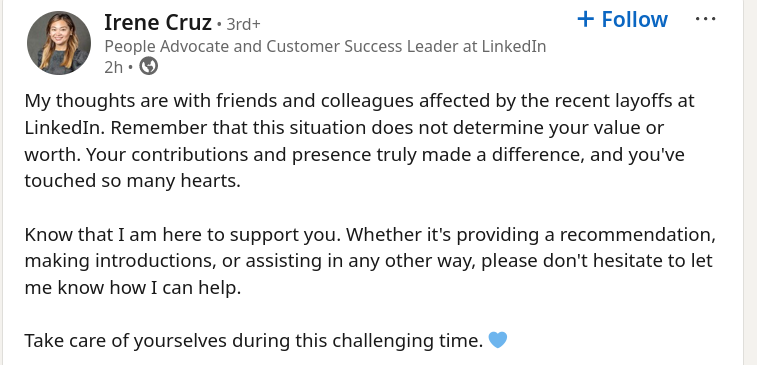The width and height of the screenshot is (757, 365).
Task: Click the Irene Cruz name link
Action: (x=158, y=22)
